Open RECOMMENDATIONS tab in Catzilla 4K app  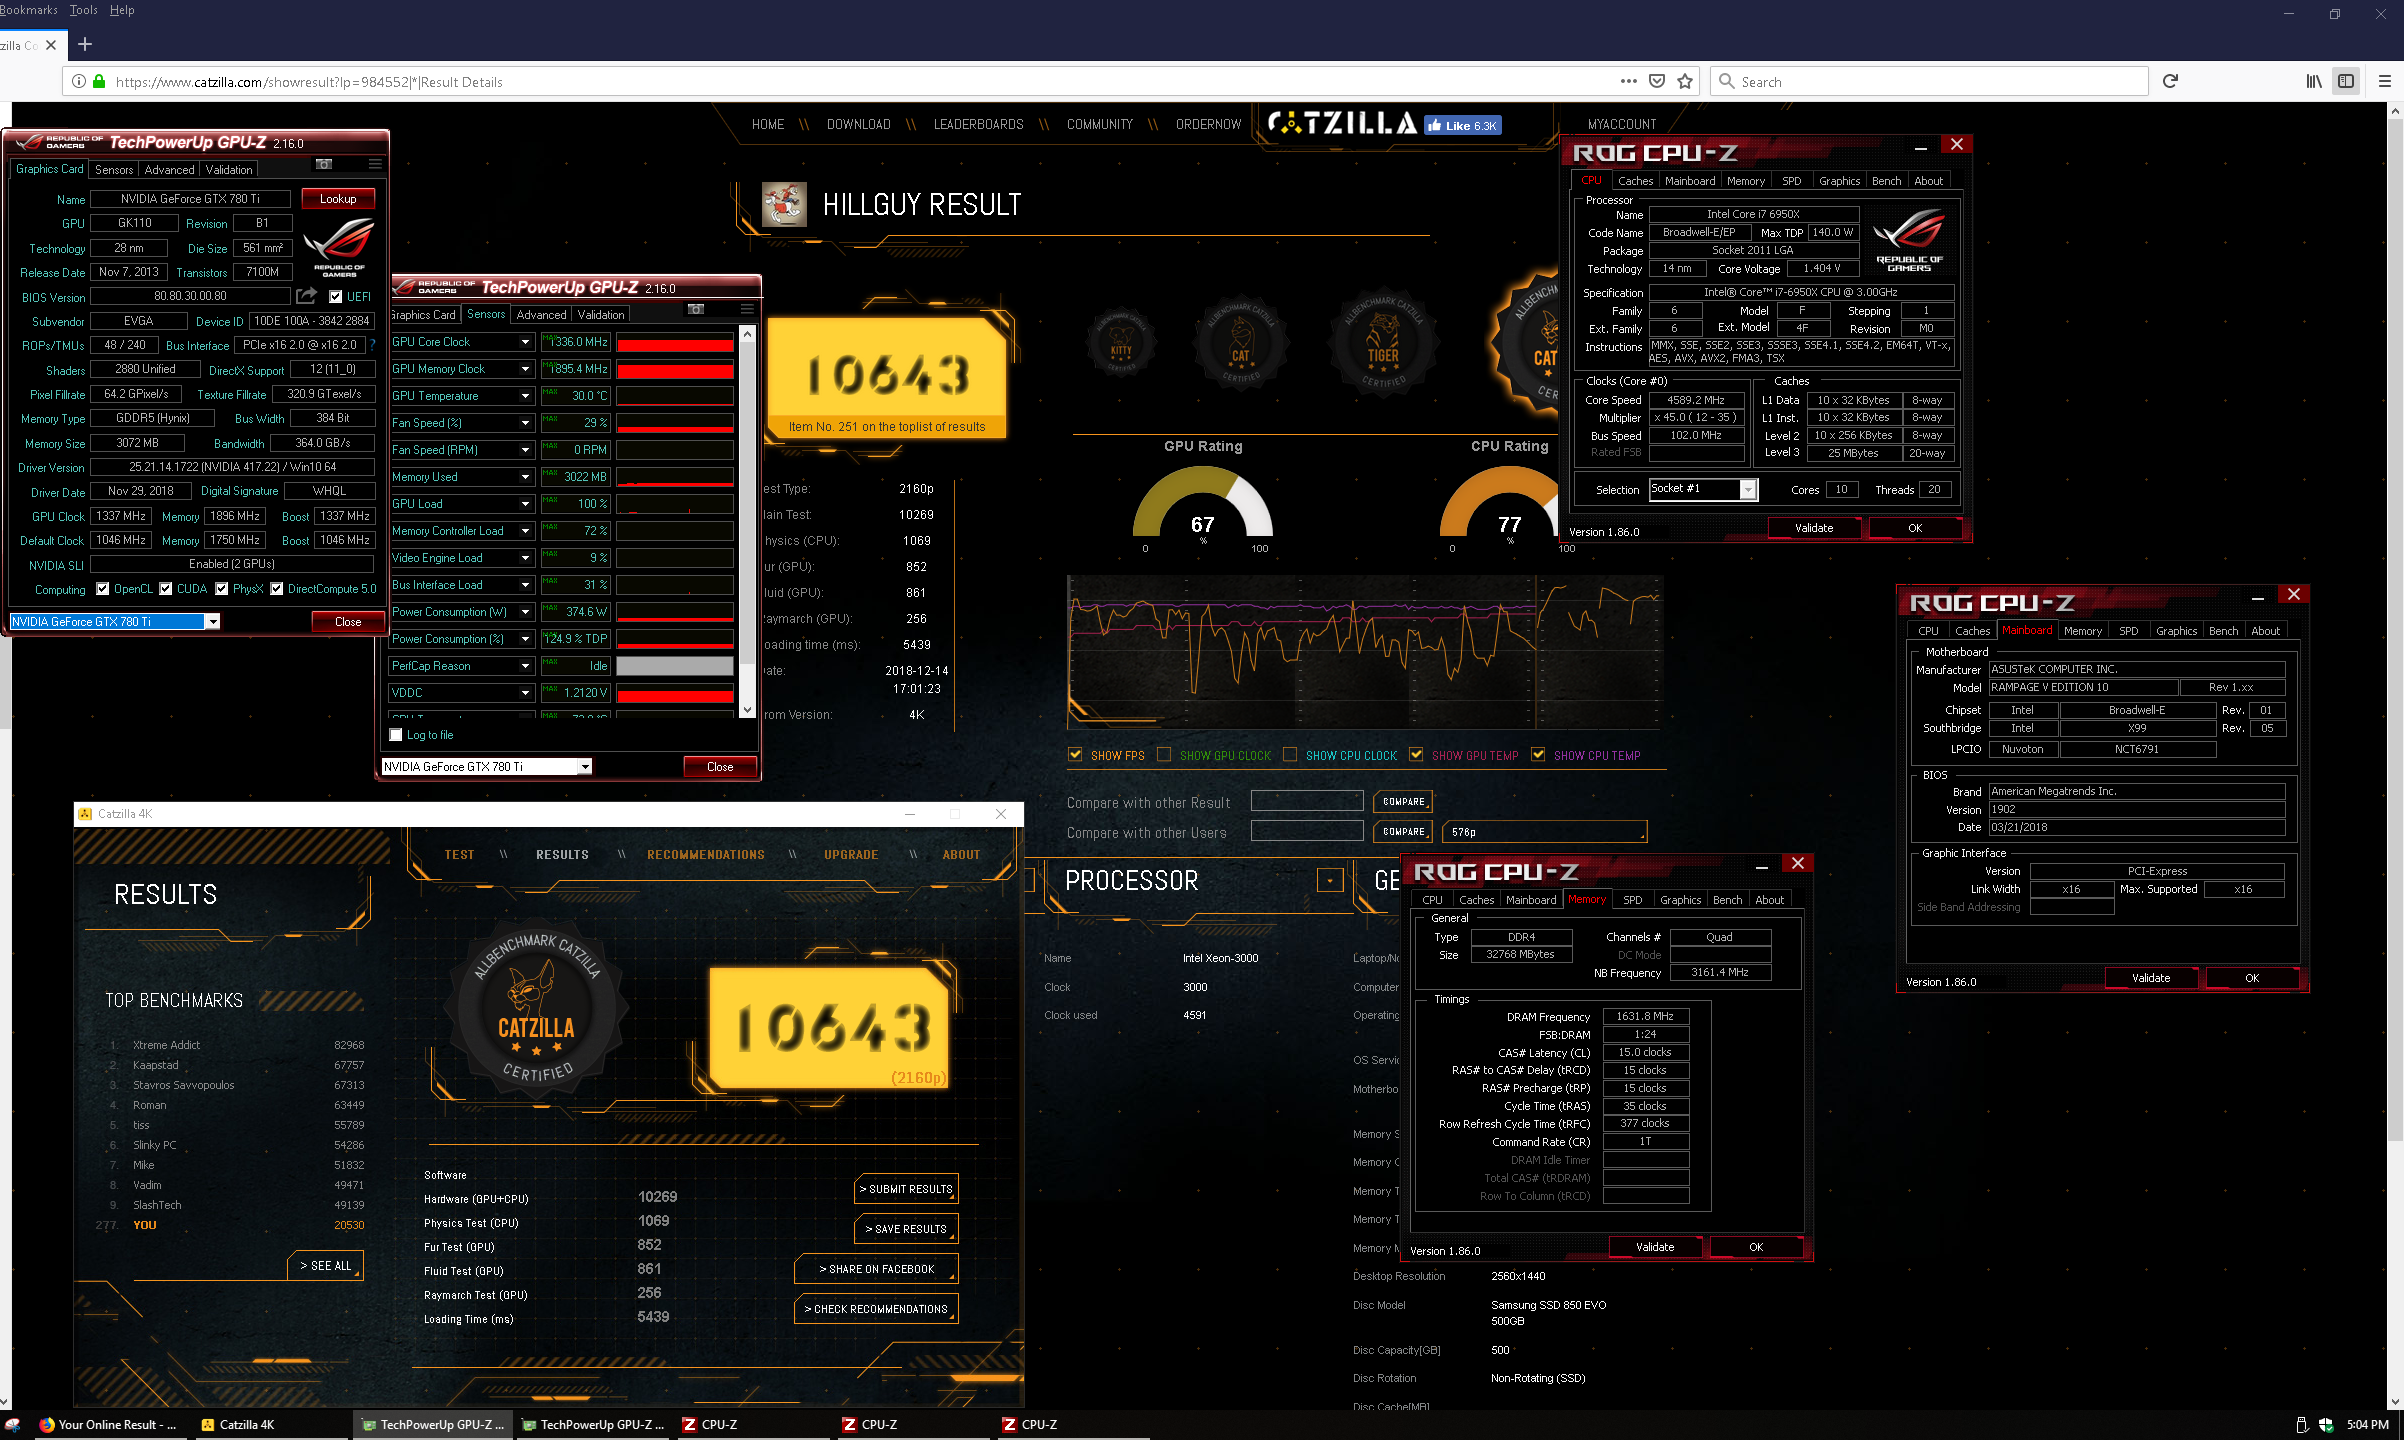(x=705, y=855)
